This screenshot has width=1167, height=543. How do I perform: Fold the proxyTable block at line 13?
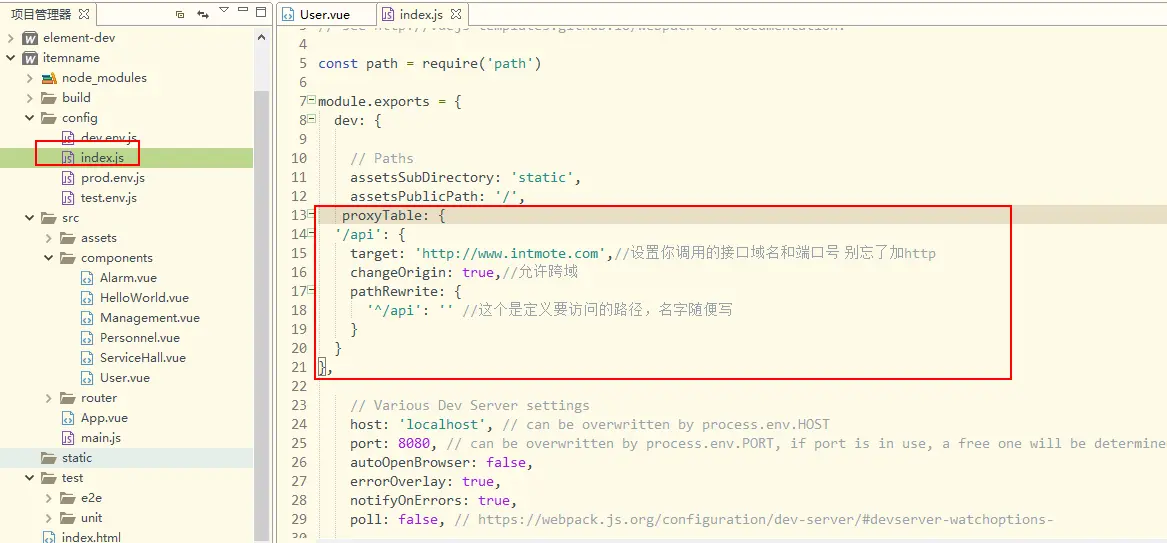pos(313,214)
